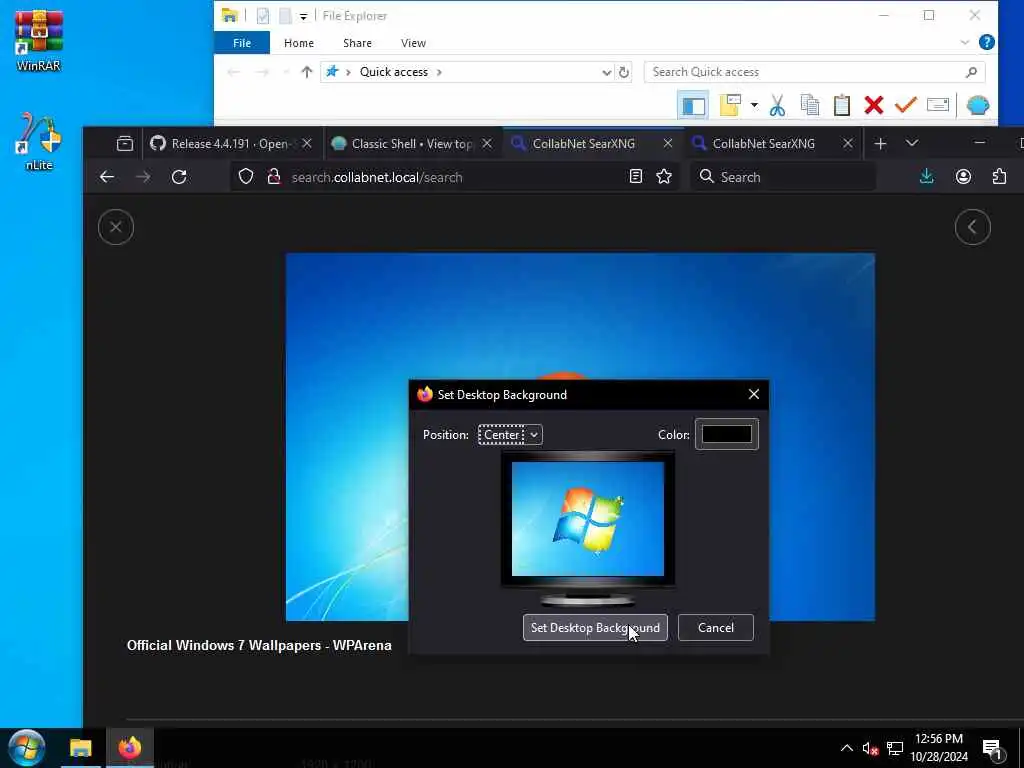
Task: Open File Explorer from the taskbar
Action: 81,748
